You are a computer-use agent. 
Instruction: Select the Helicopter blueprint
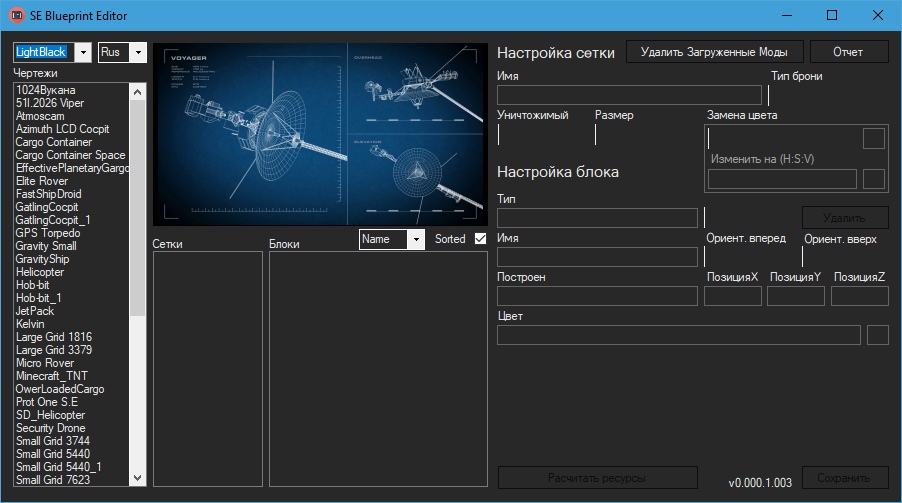(72, 272)
